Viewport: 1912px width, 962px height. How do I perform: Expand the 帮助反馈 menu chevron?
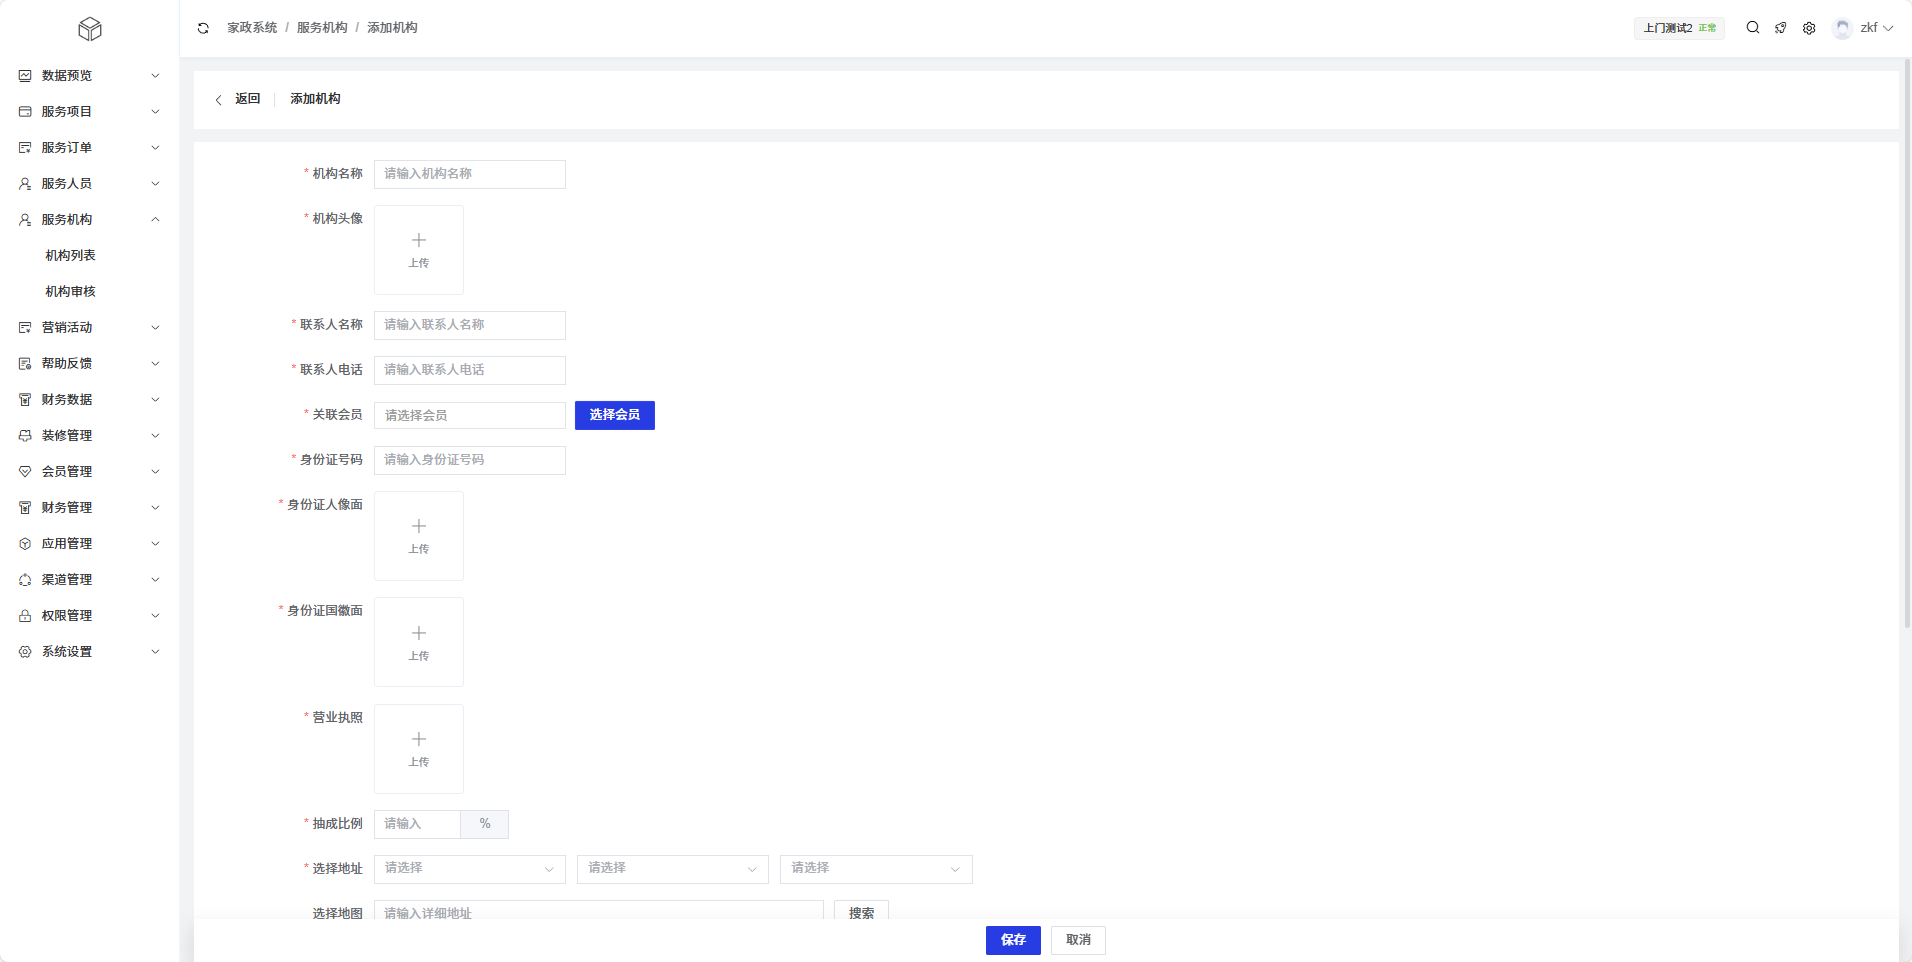click(x=155, y=364)
